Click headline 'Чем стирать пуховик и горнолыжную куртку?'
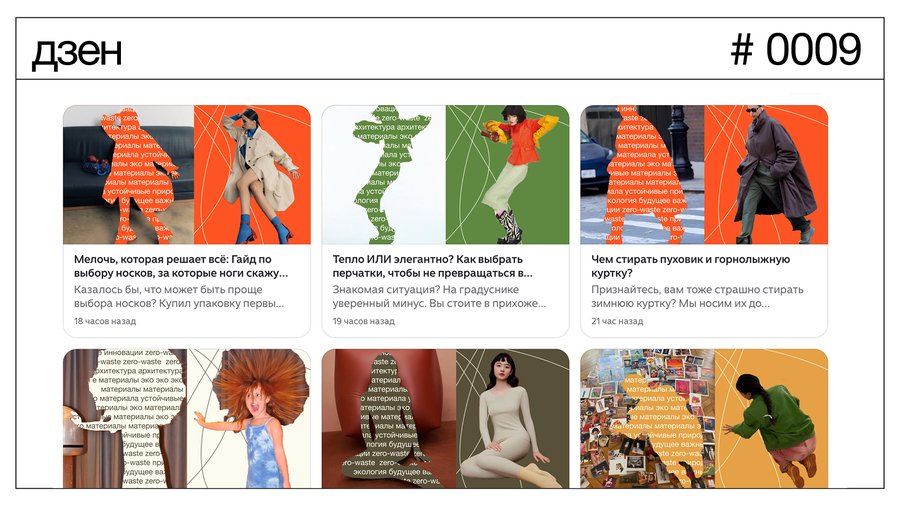900x506 pixels. point(690,266)
